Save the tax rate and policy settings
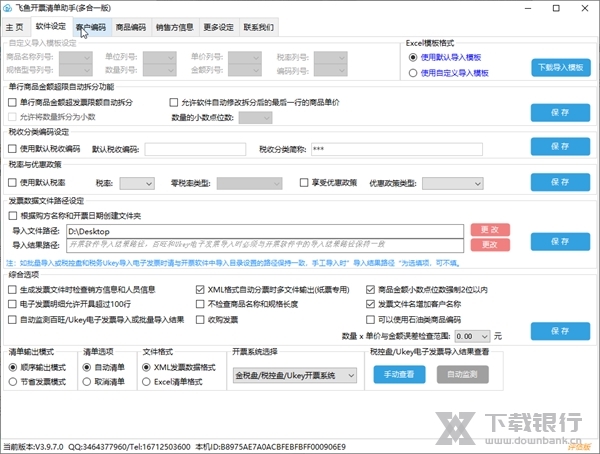Viewport: 600px width, 454px height. coord(560,182)
